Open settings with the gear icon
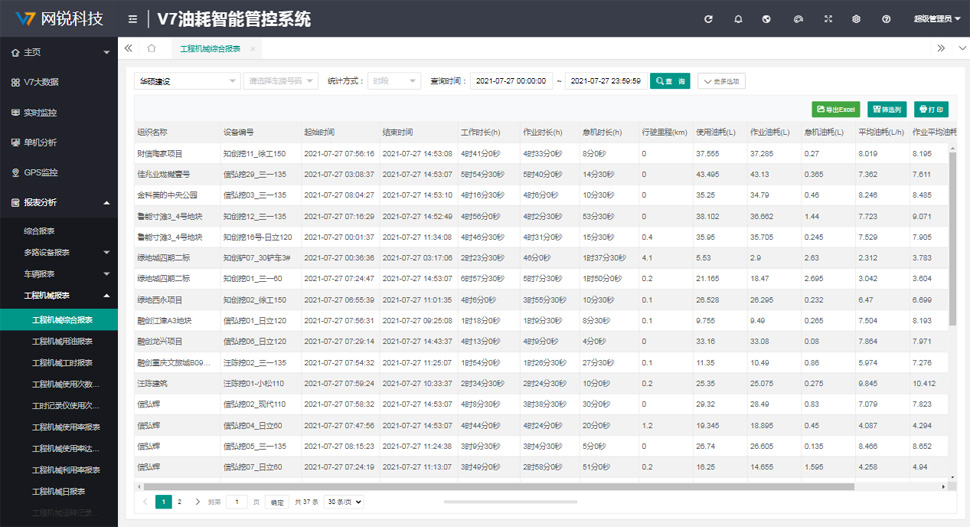Screen dimensions: 970x527 click(856, 19)
